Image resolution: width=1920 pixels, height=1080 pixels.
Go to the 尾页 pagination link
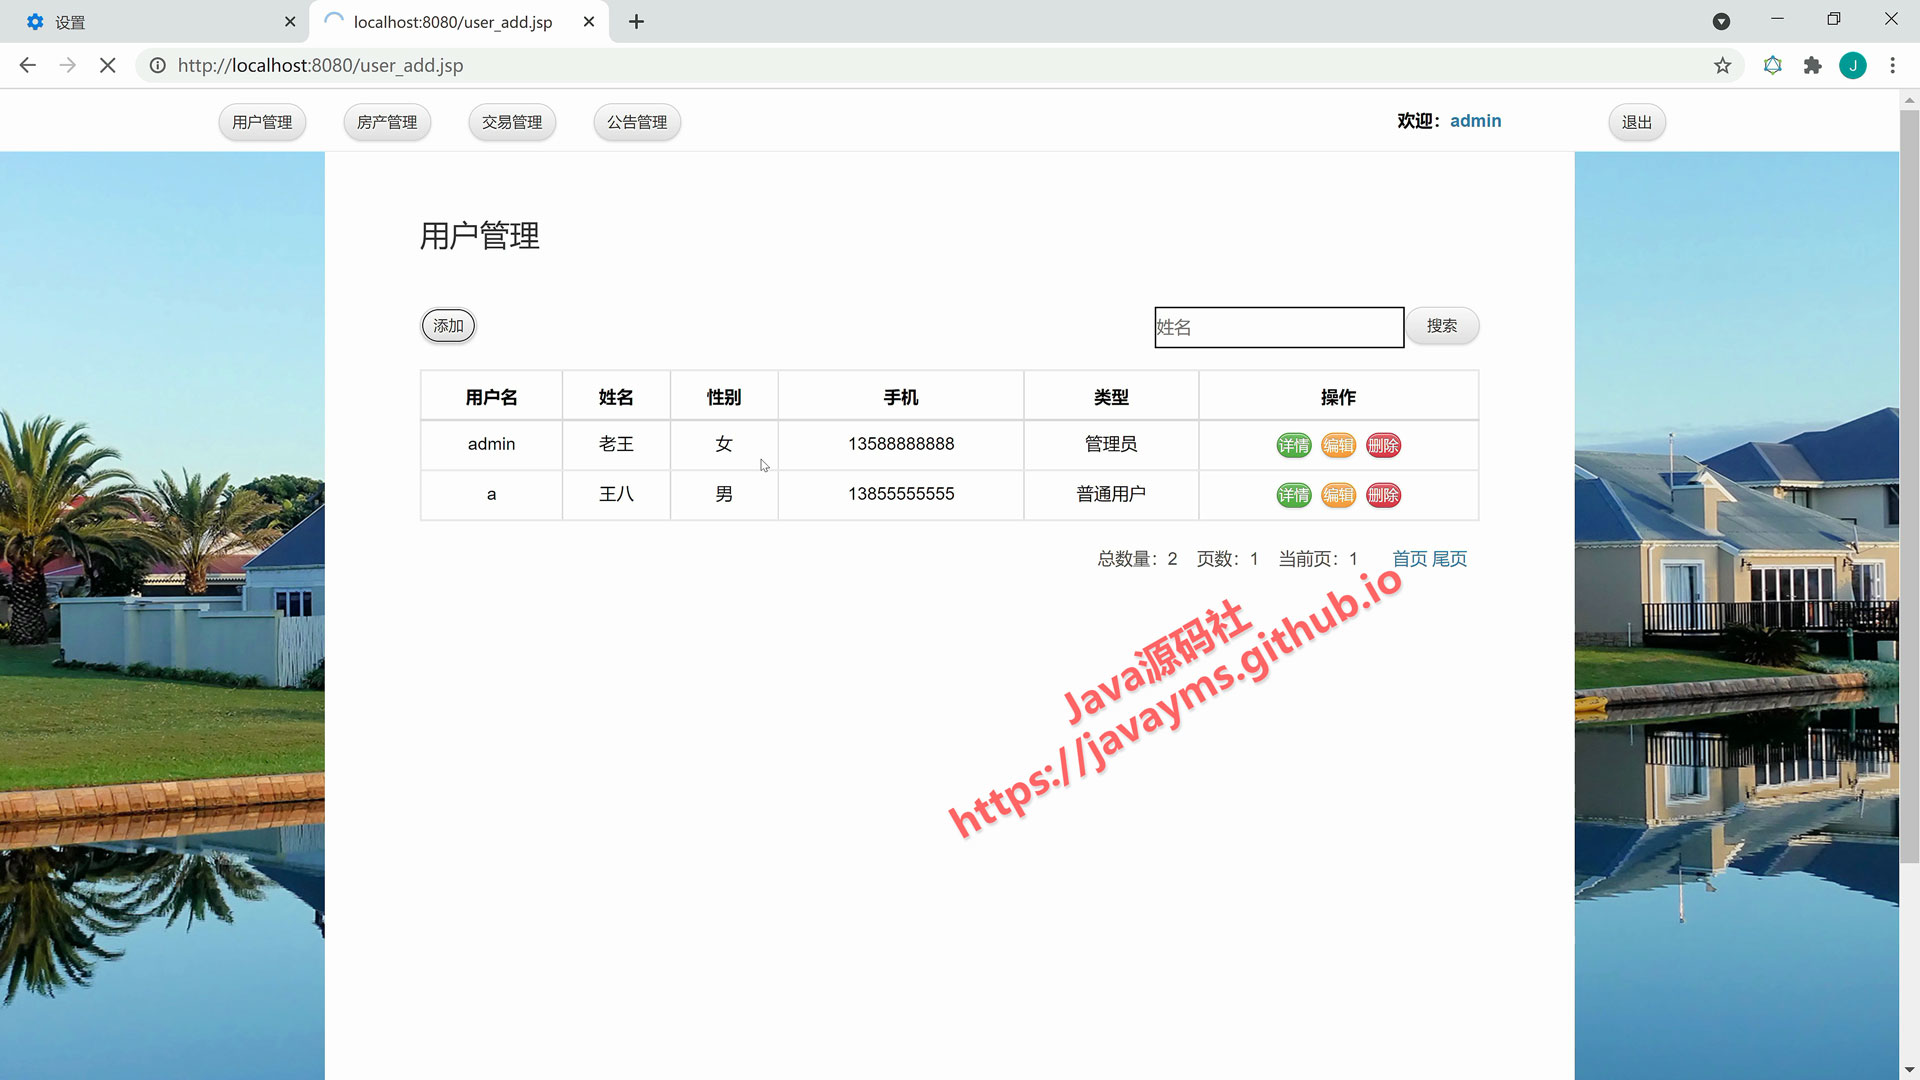tap(1449, 559)
